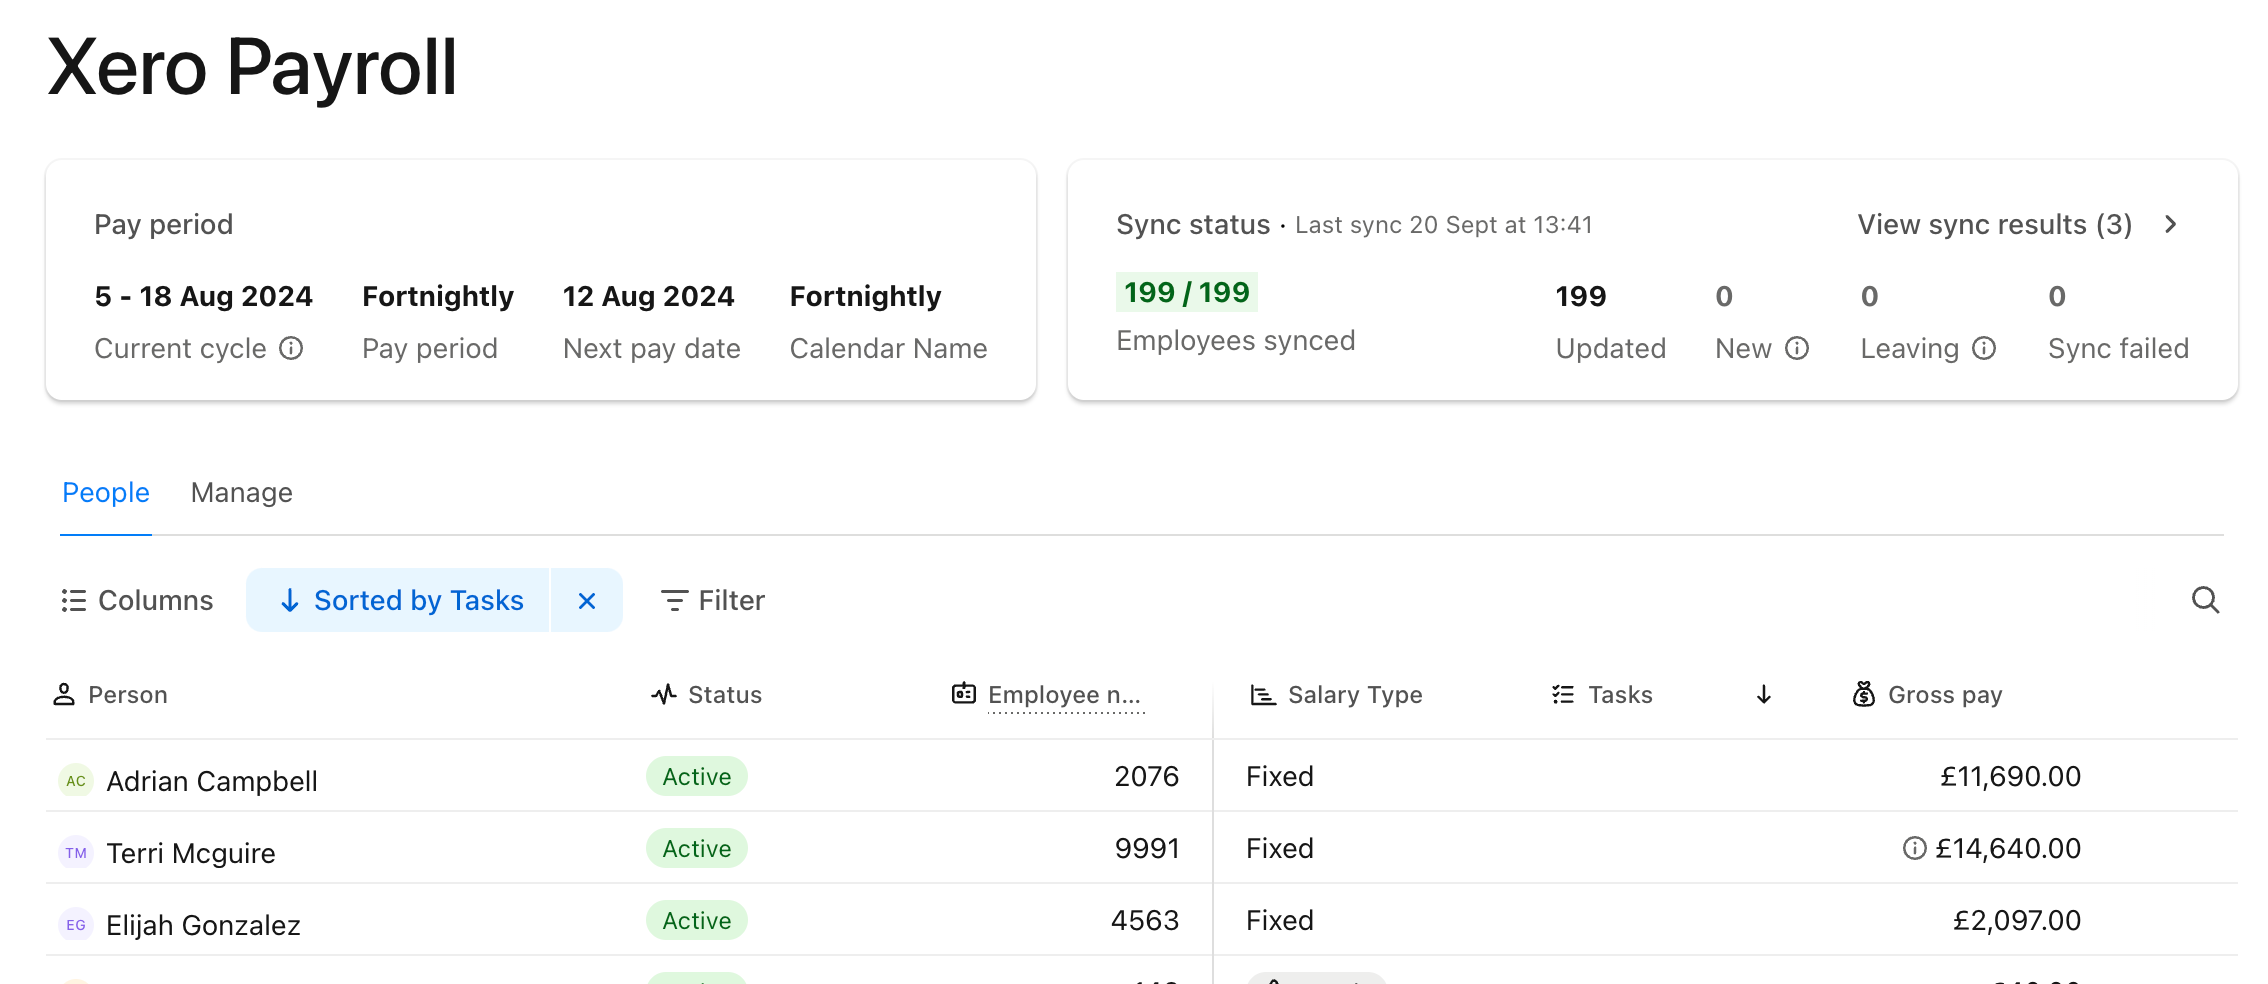Click the info icon beside £14,640.00

pos(1914,848)
